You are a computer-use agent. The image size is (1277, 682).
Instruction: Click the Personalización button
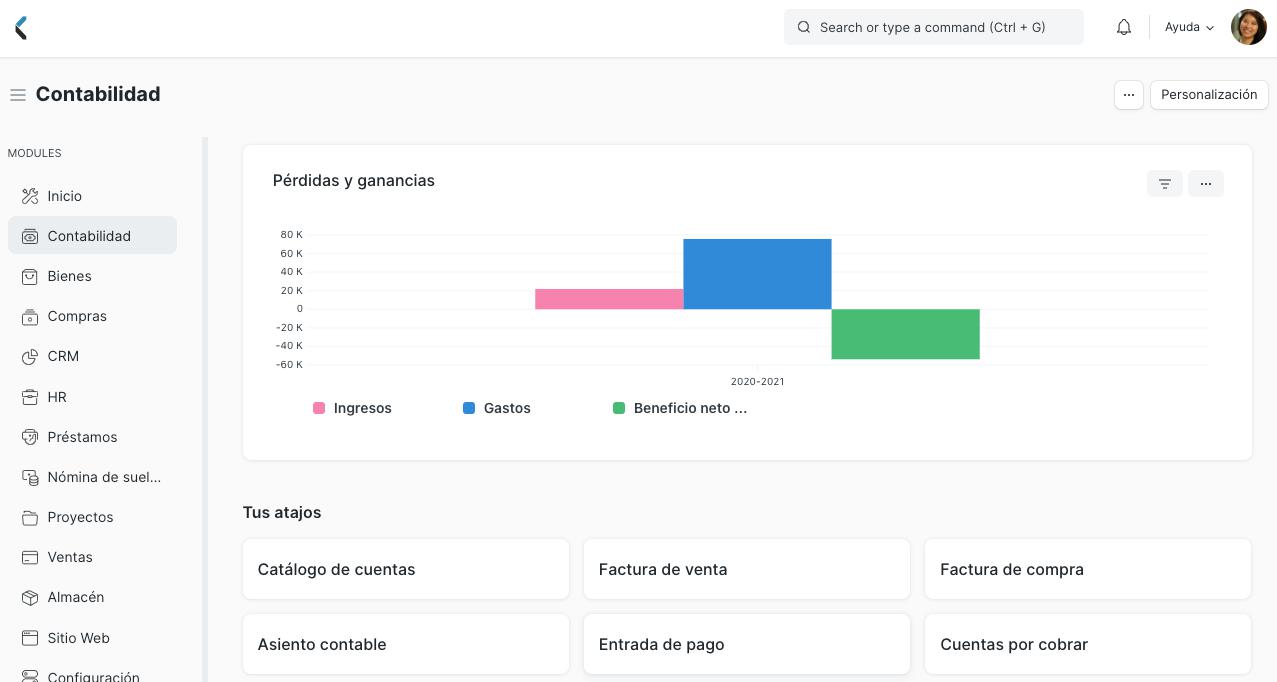pos(1209,95)
